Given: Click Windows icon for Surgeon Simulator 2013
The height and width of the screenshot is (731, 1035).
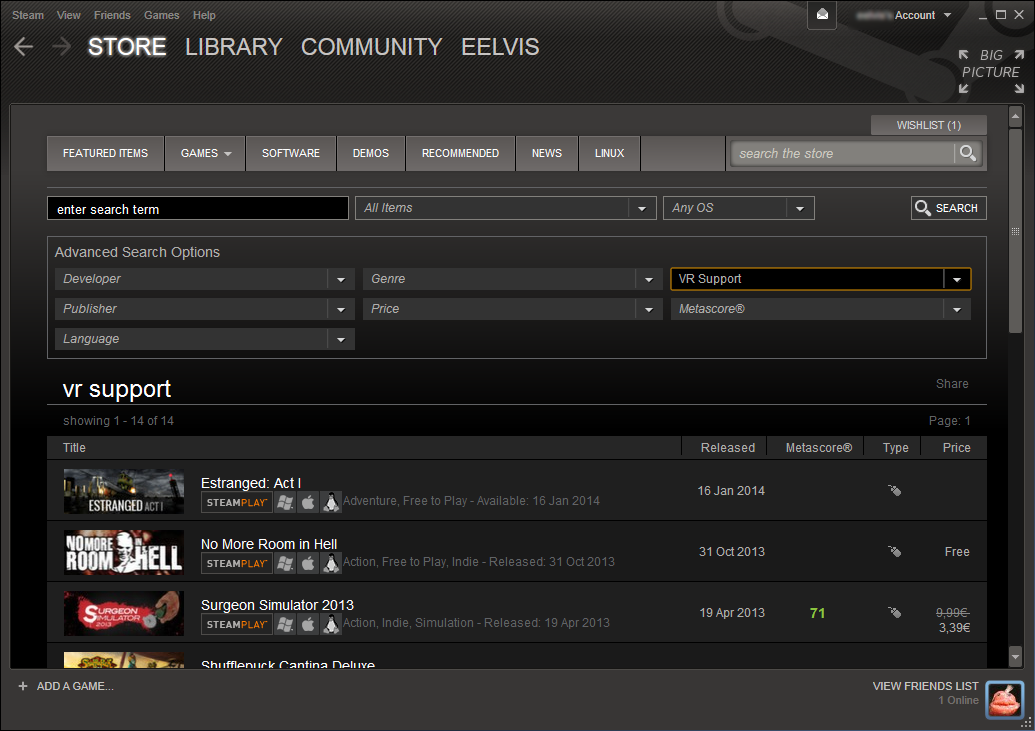Looking at the screenshot, I should (x=285, y=624).
